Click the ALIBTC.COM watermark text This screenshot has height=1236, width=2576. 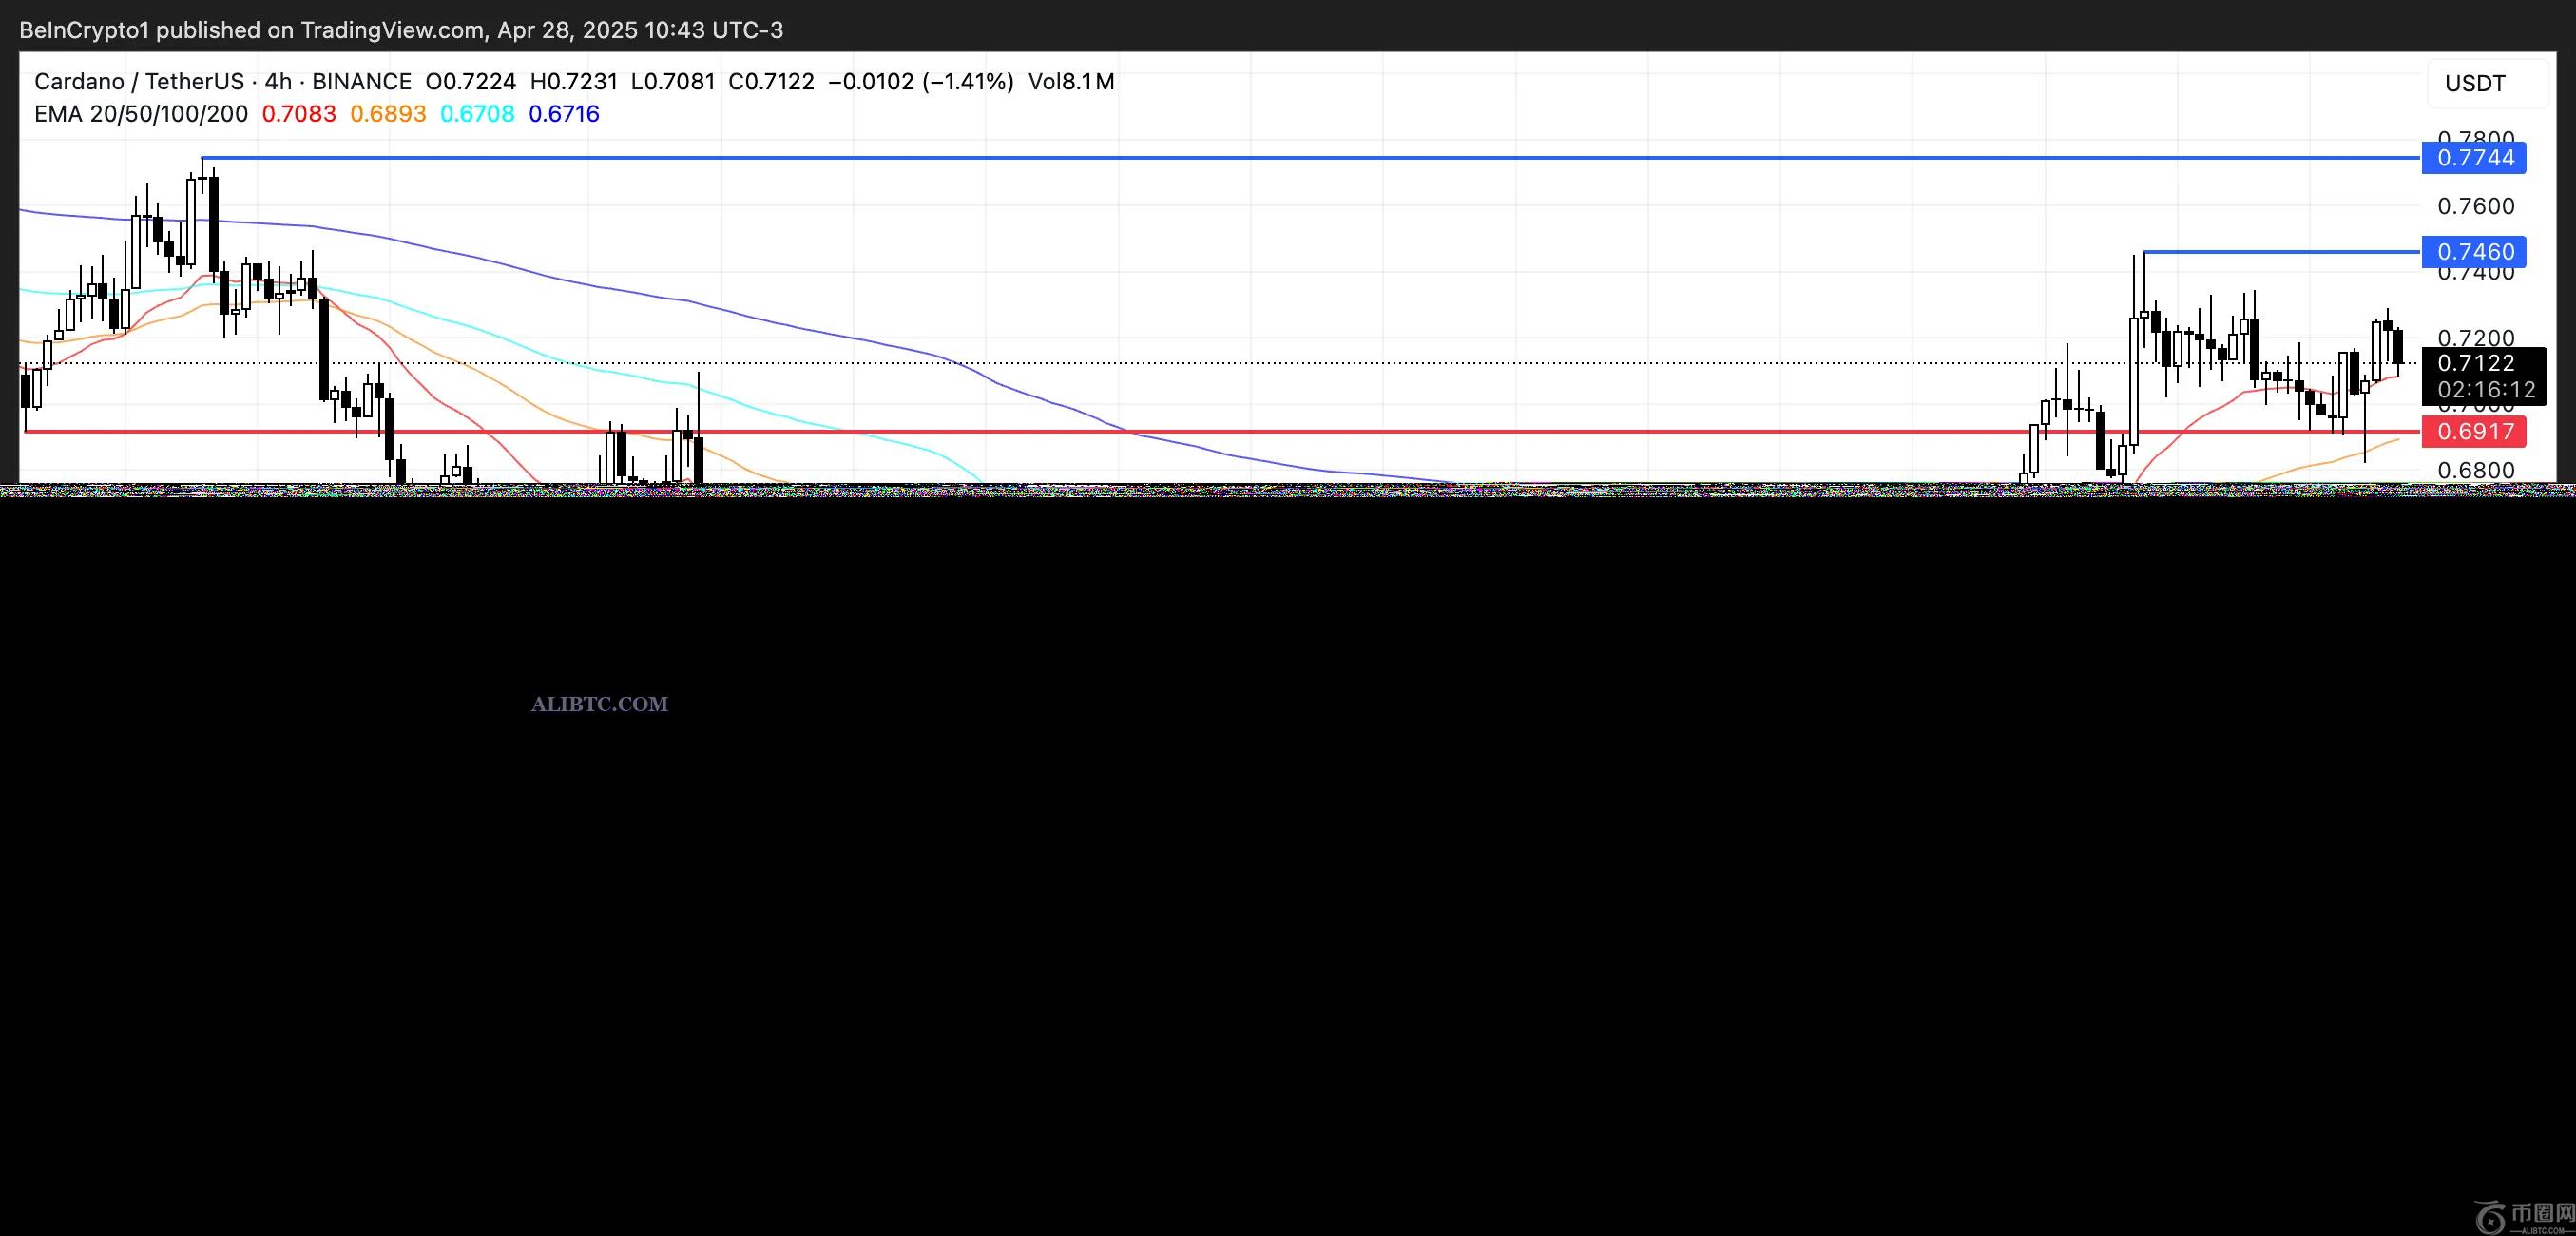click(x=599, y=704)
